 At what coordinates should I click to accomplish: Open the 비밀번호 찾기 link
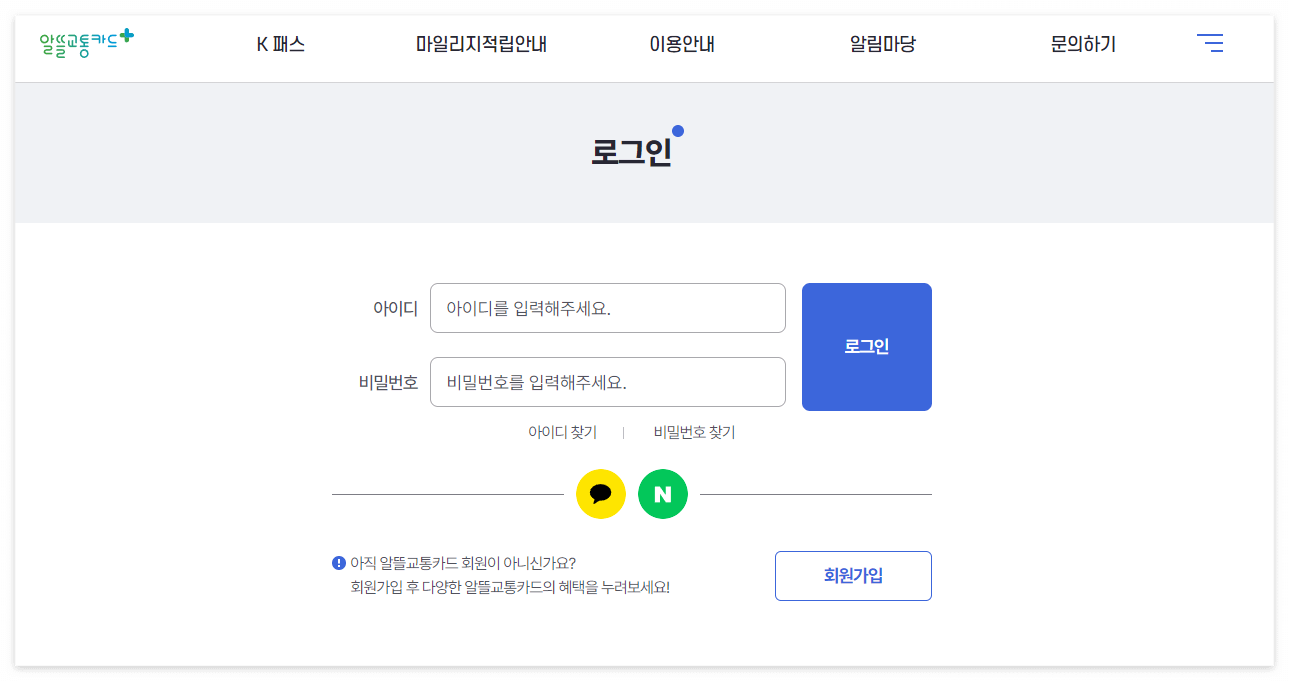pos(692,431)
